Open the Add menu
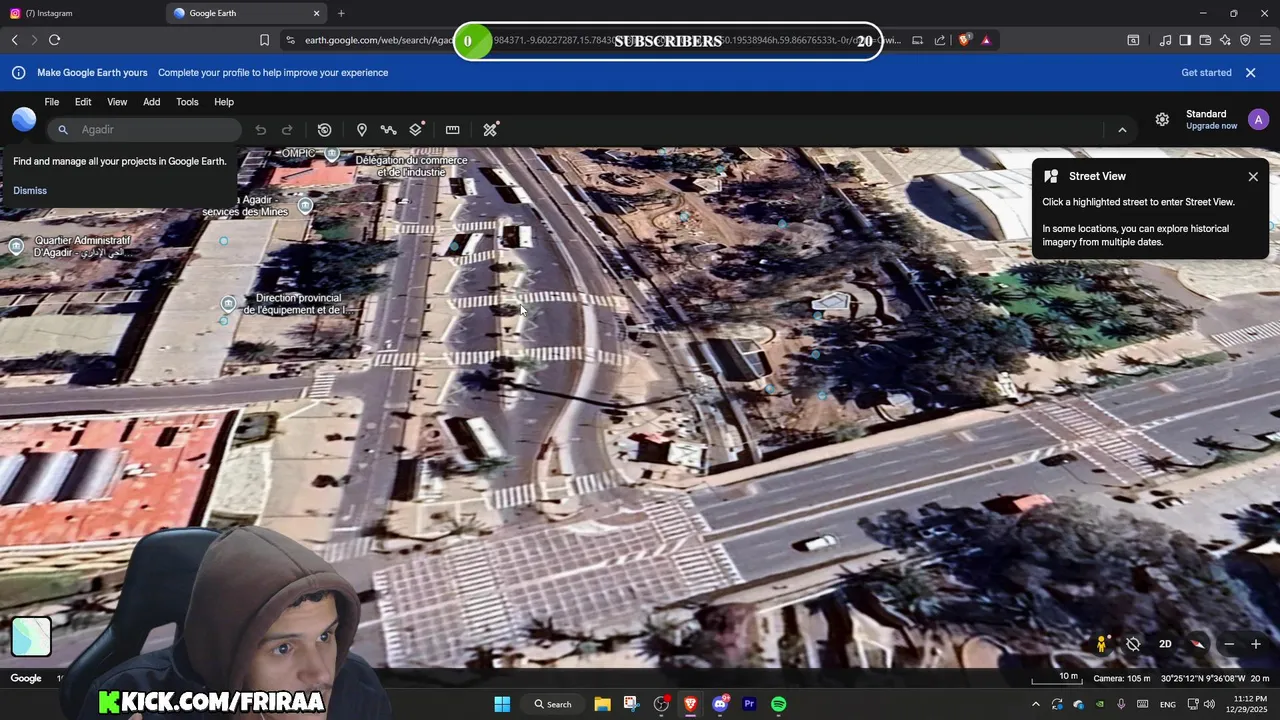Image resolution: width=1280 pixels, height=720 pixels. tap(151, 102)
